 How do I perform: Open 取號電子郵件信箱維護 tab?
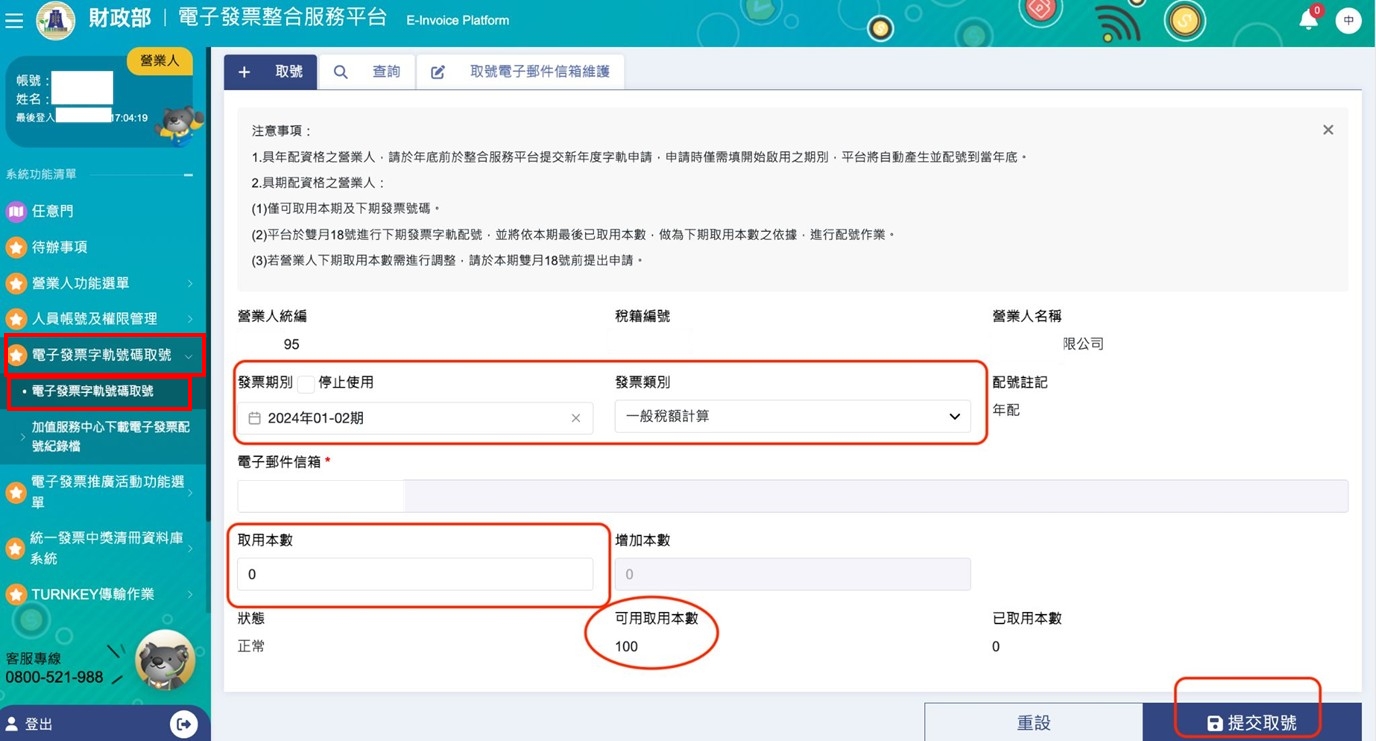pyautogui.click(x=521, y=72)
